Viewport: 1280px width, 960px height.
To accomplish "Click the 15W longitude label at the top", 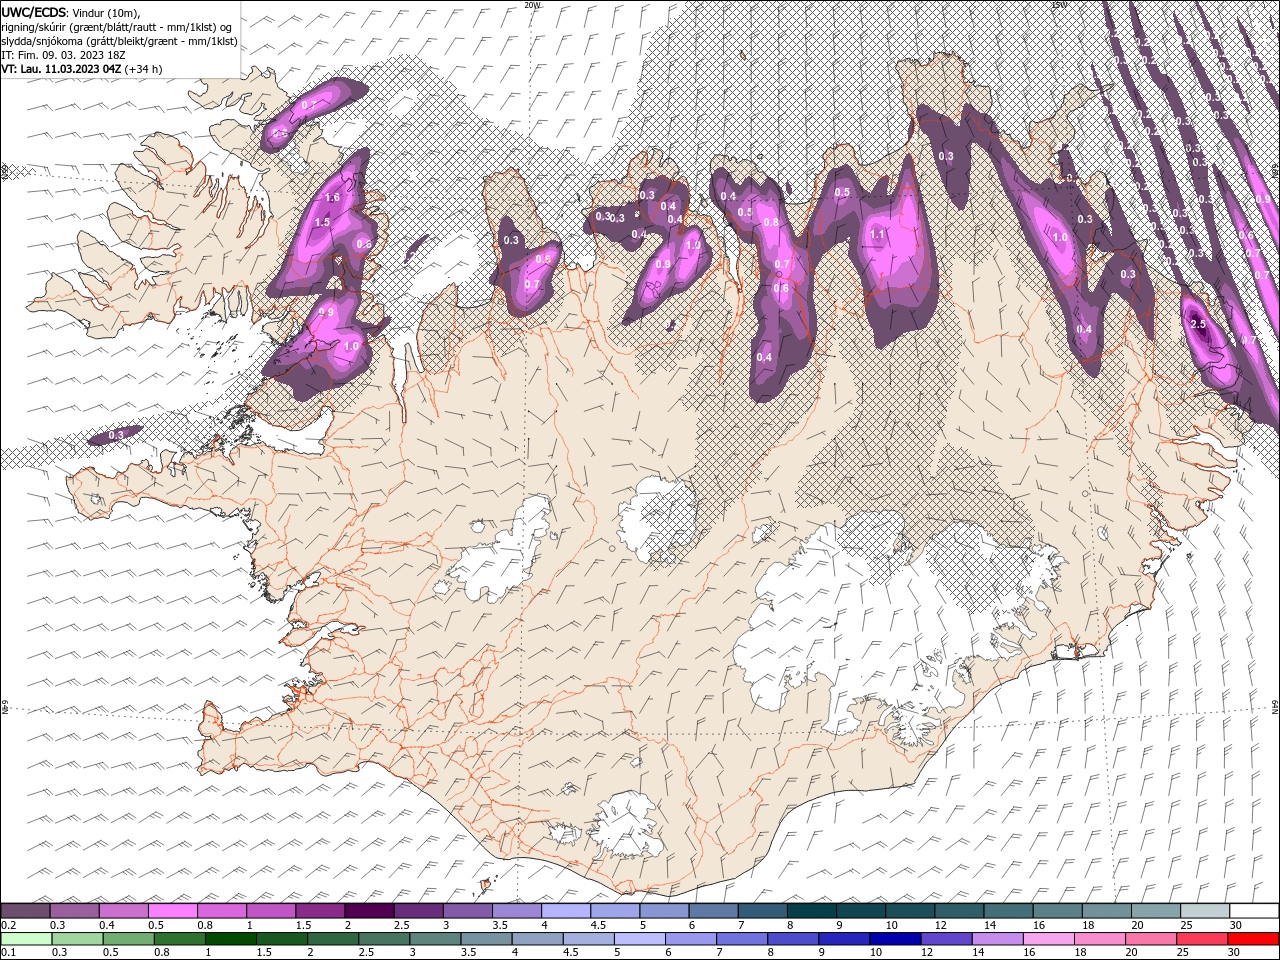I will point(1058,5).
